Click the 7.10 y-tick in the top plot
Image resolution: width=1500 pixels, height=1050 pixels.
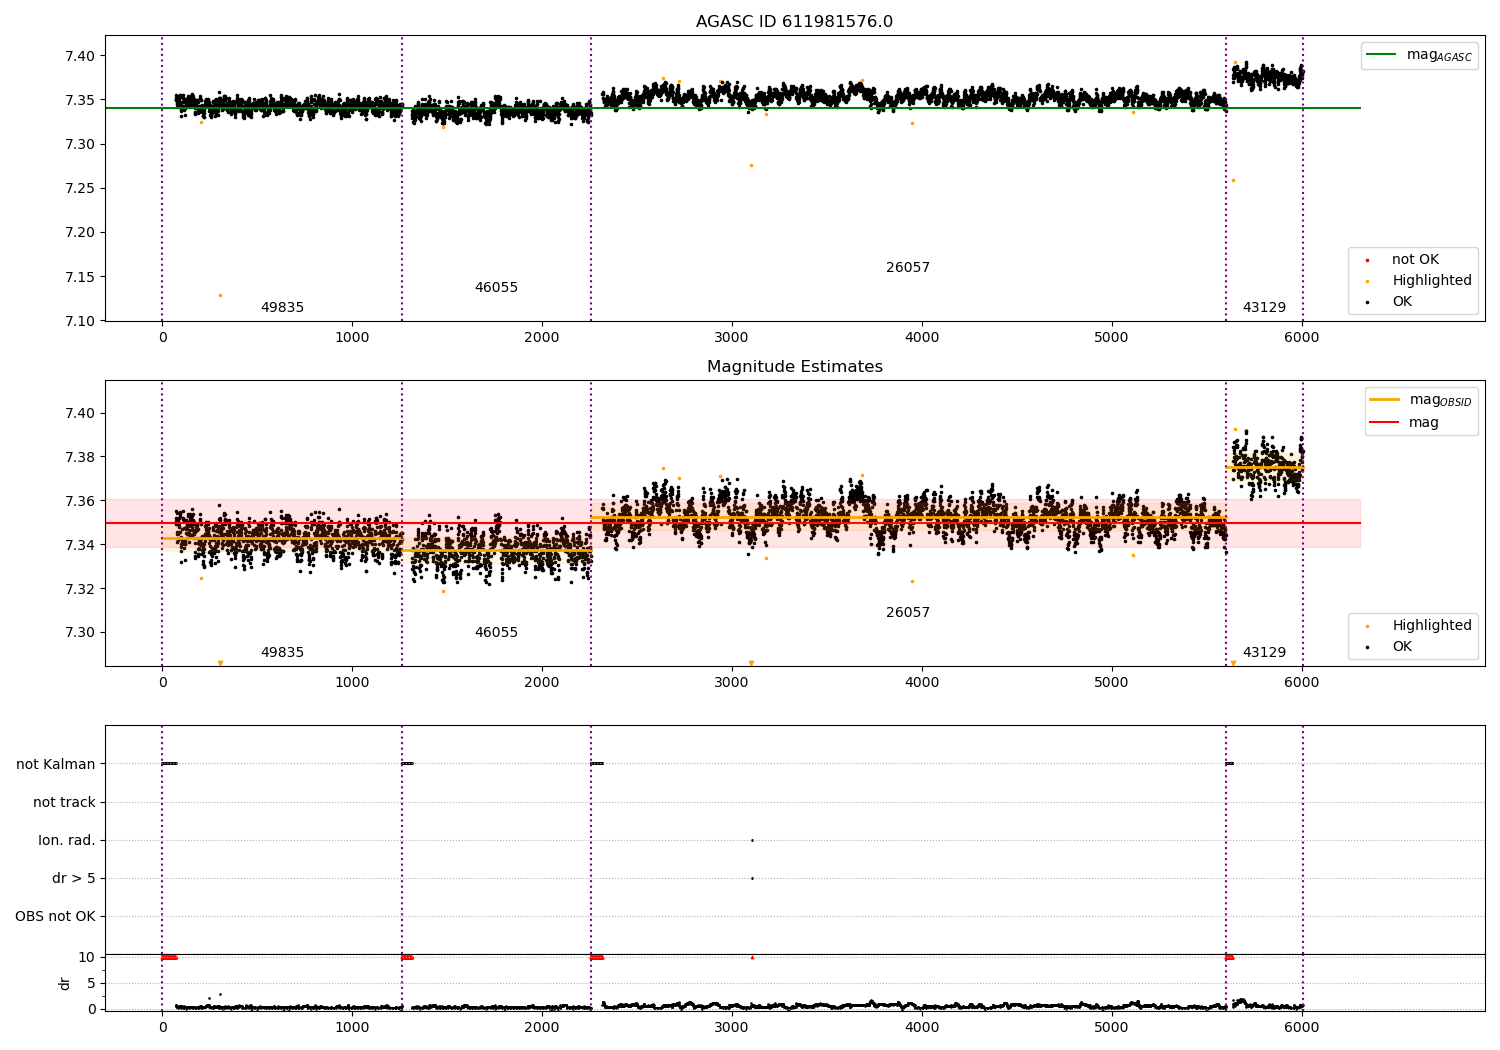[x=79, y=321]
